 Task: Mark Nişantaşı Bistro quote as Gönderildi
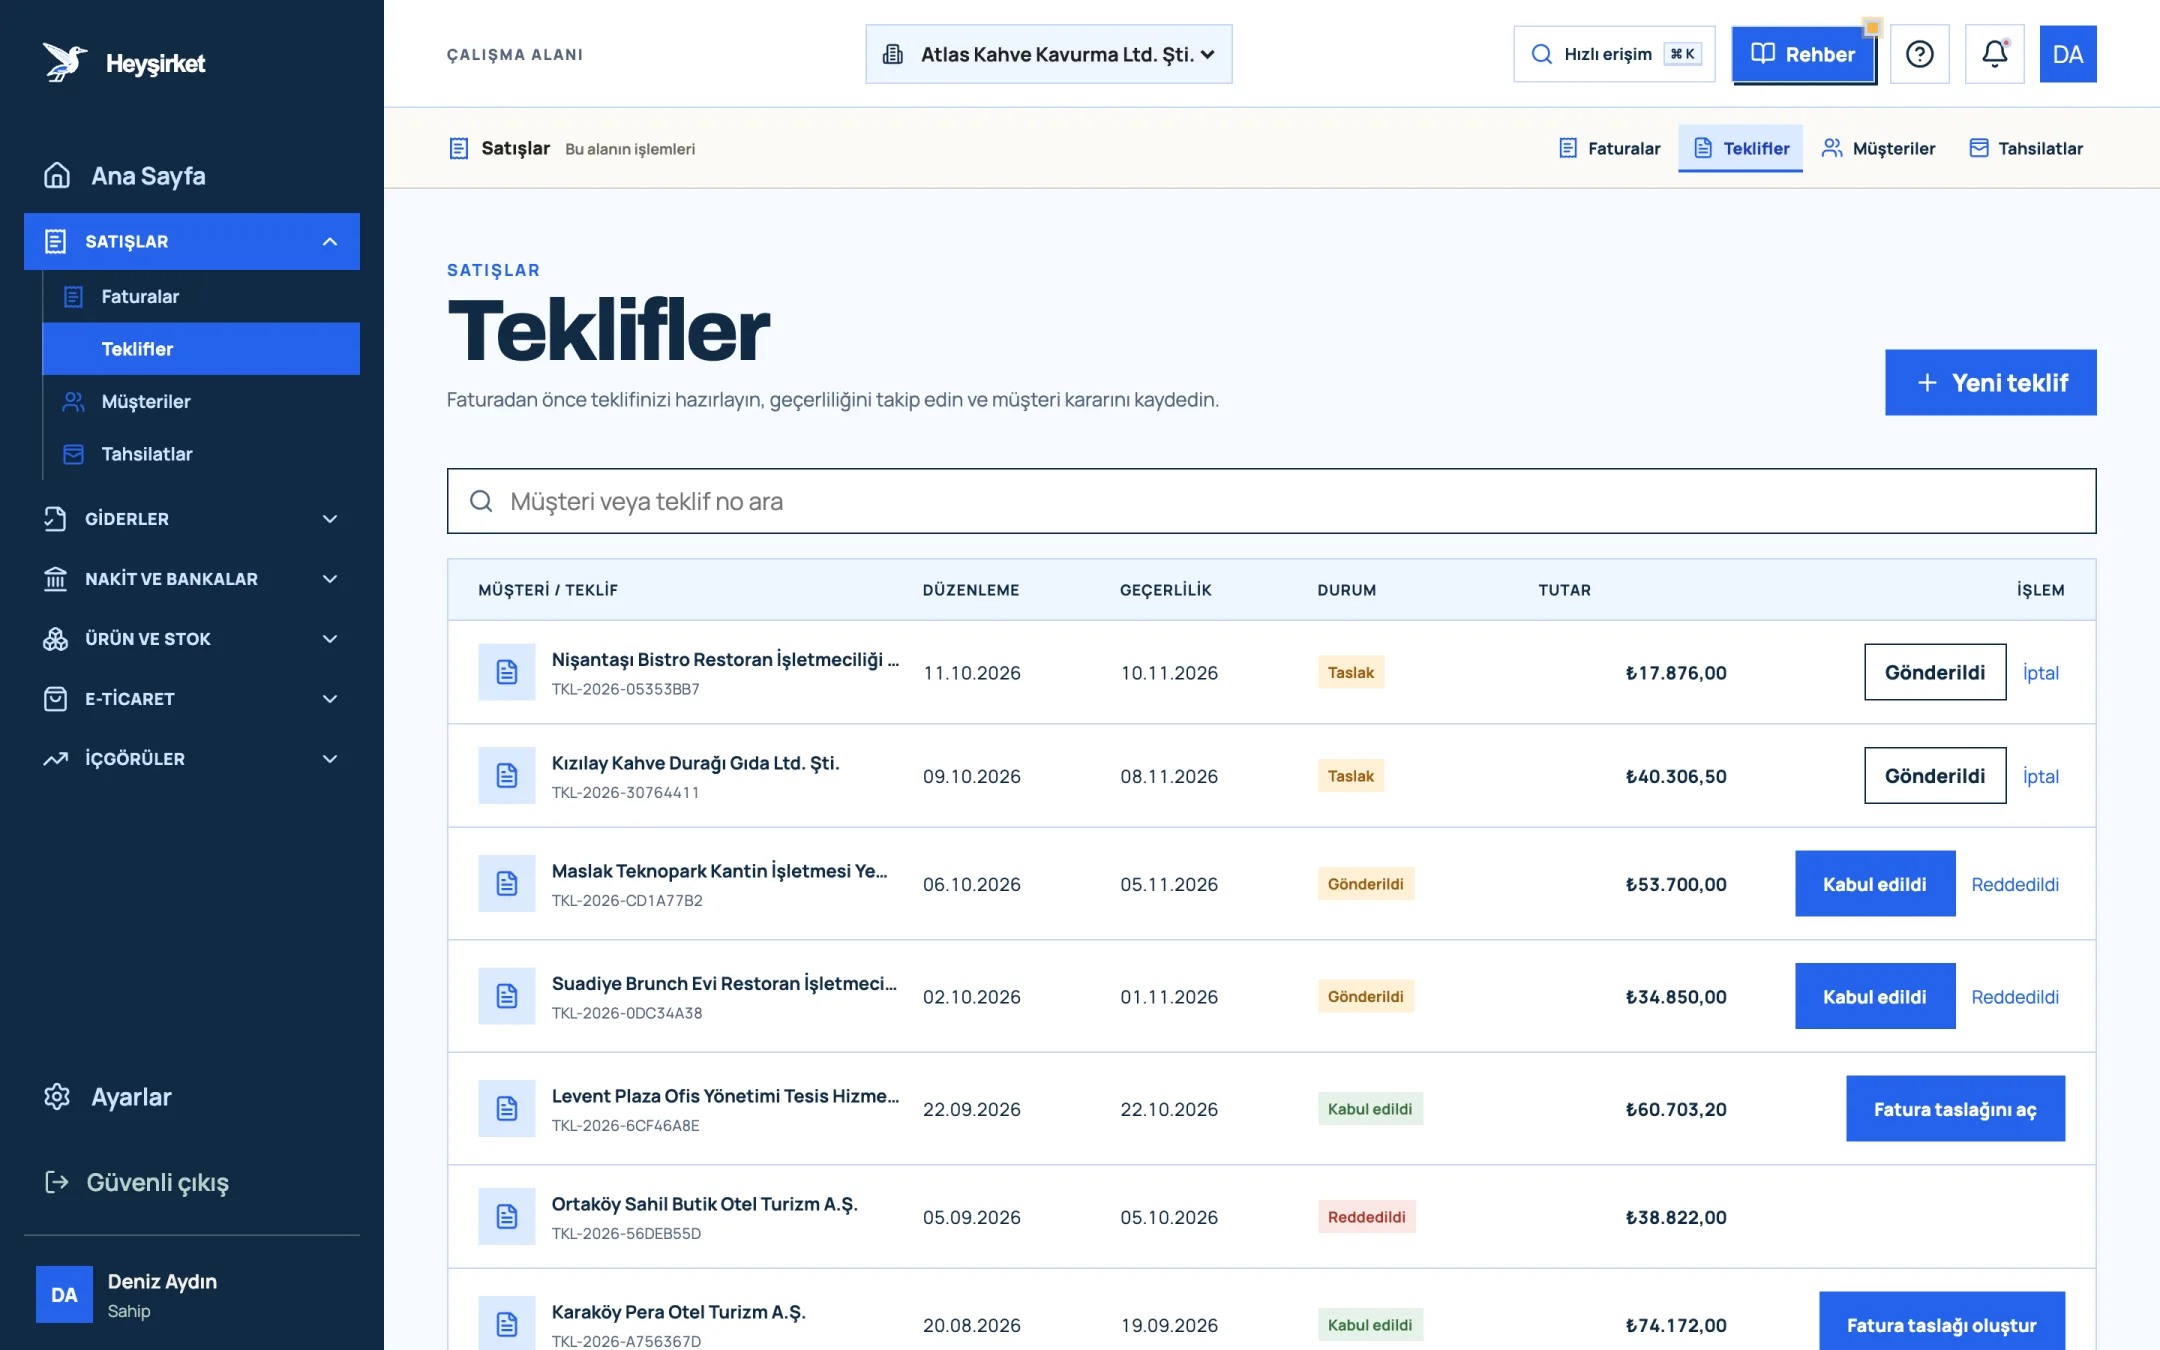point(1935,672)
